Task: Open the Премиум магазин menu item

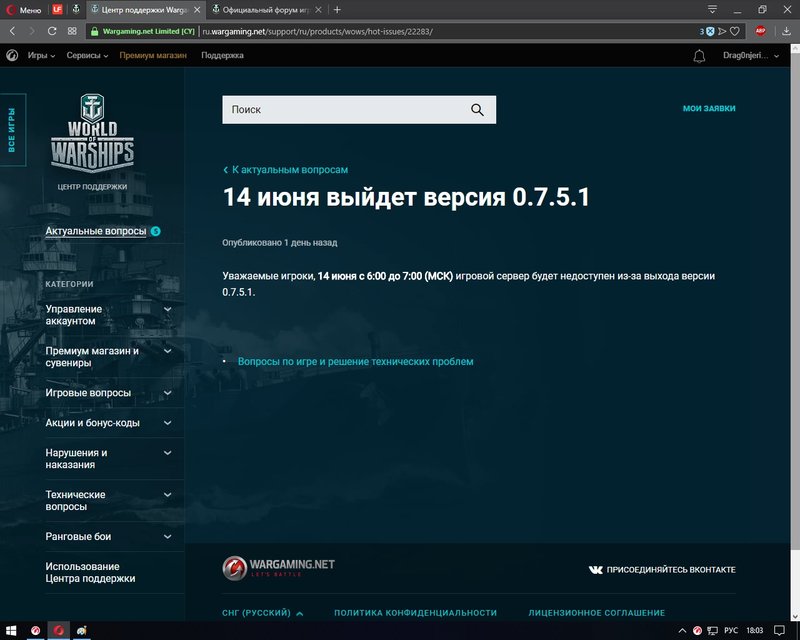Action: [x=153, y=55]
